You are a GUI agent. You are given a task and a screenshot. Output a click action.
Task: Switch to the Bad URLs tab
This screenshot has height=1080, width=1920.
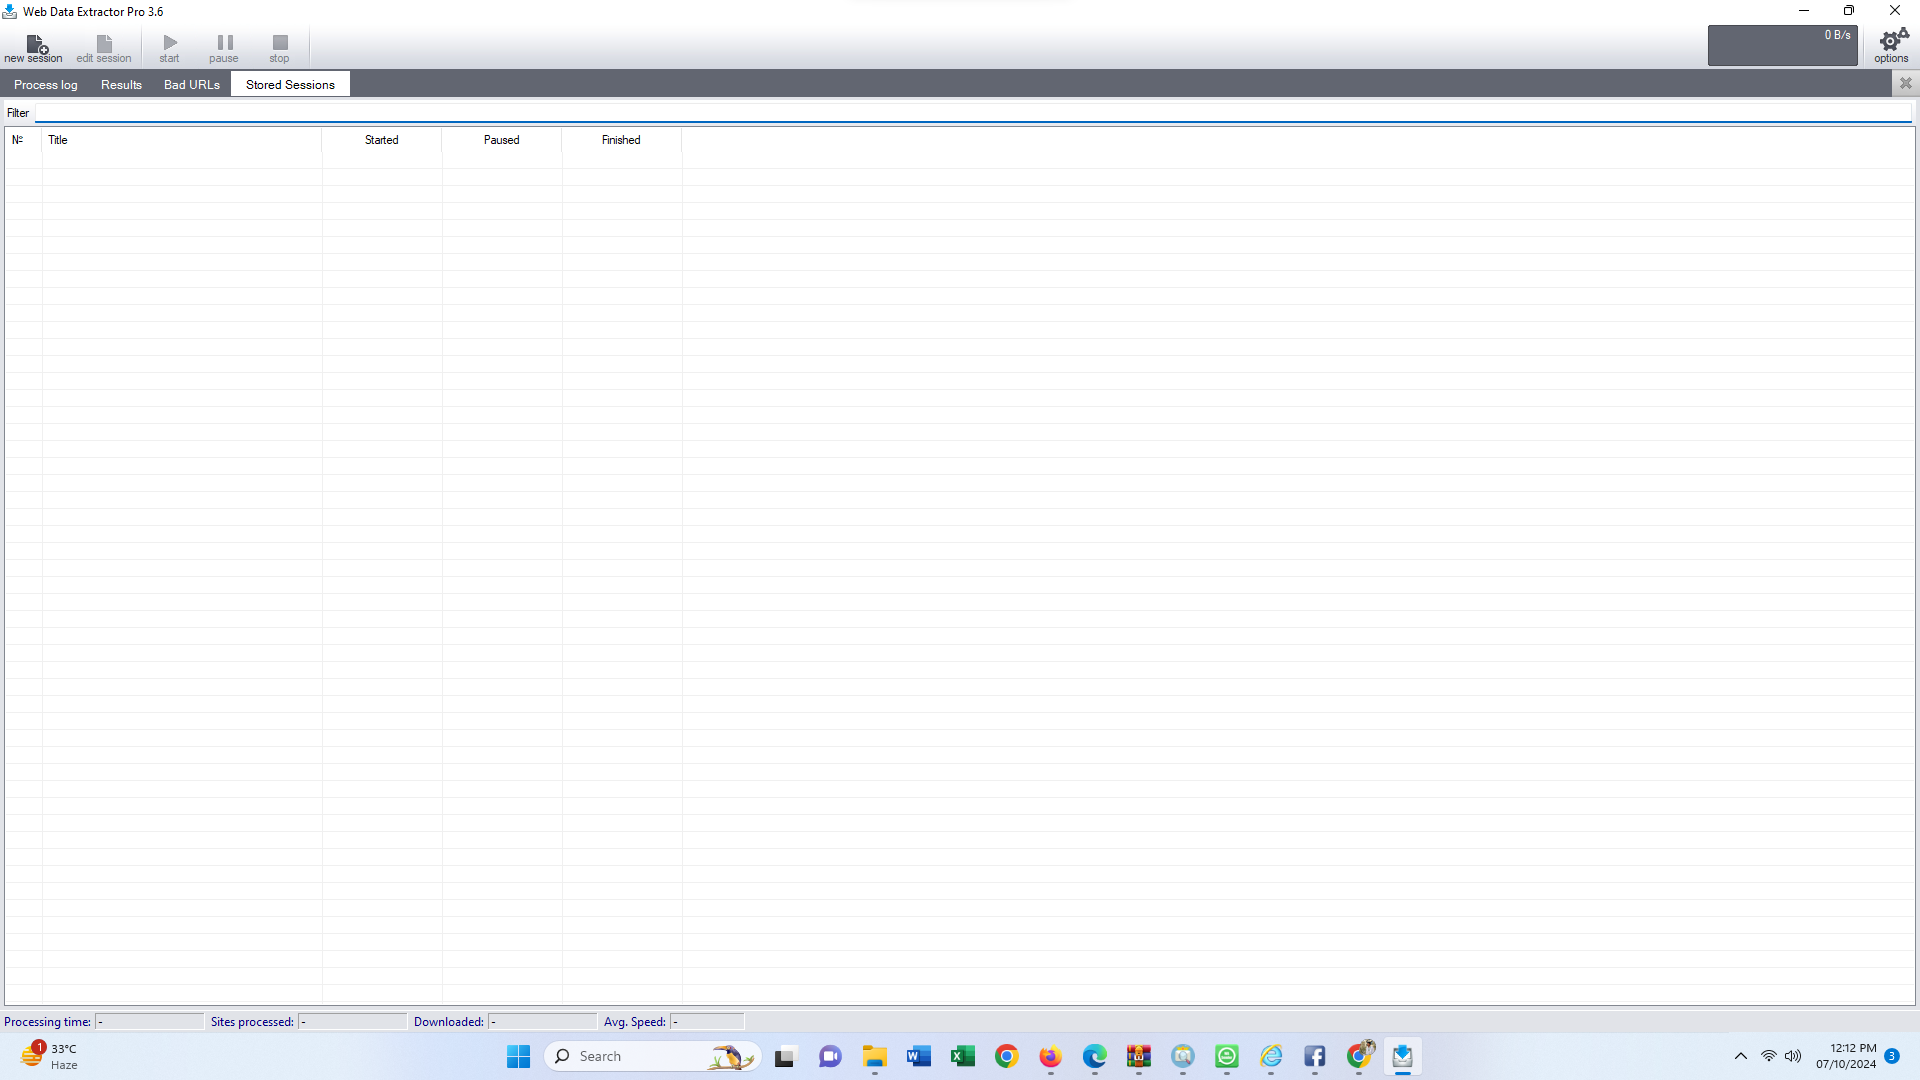tap(191, 84)
